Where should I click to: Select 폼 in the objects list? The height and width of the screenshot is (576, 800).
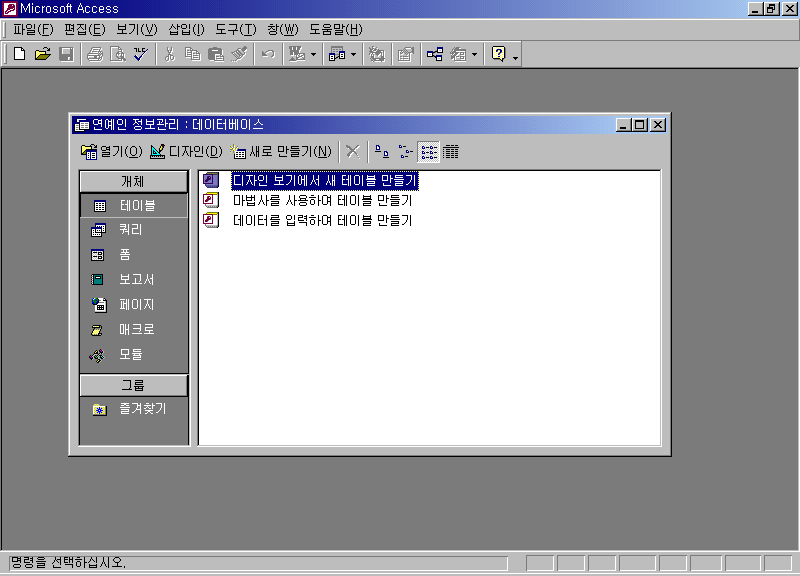[134, 255]
